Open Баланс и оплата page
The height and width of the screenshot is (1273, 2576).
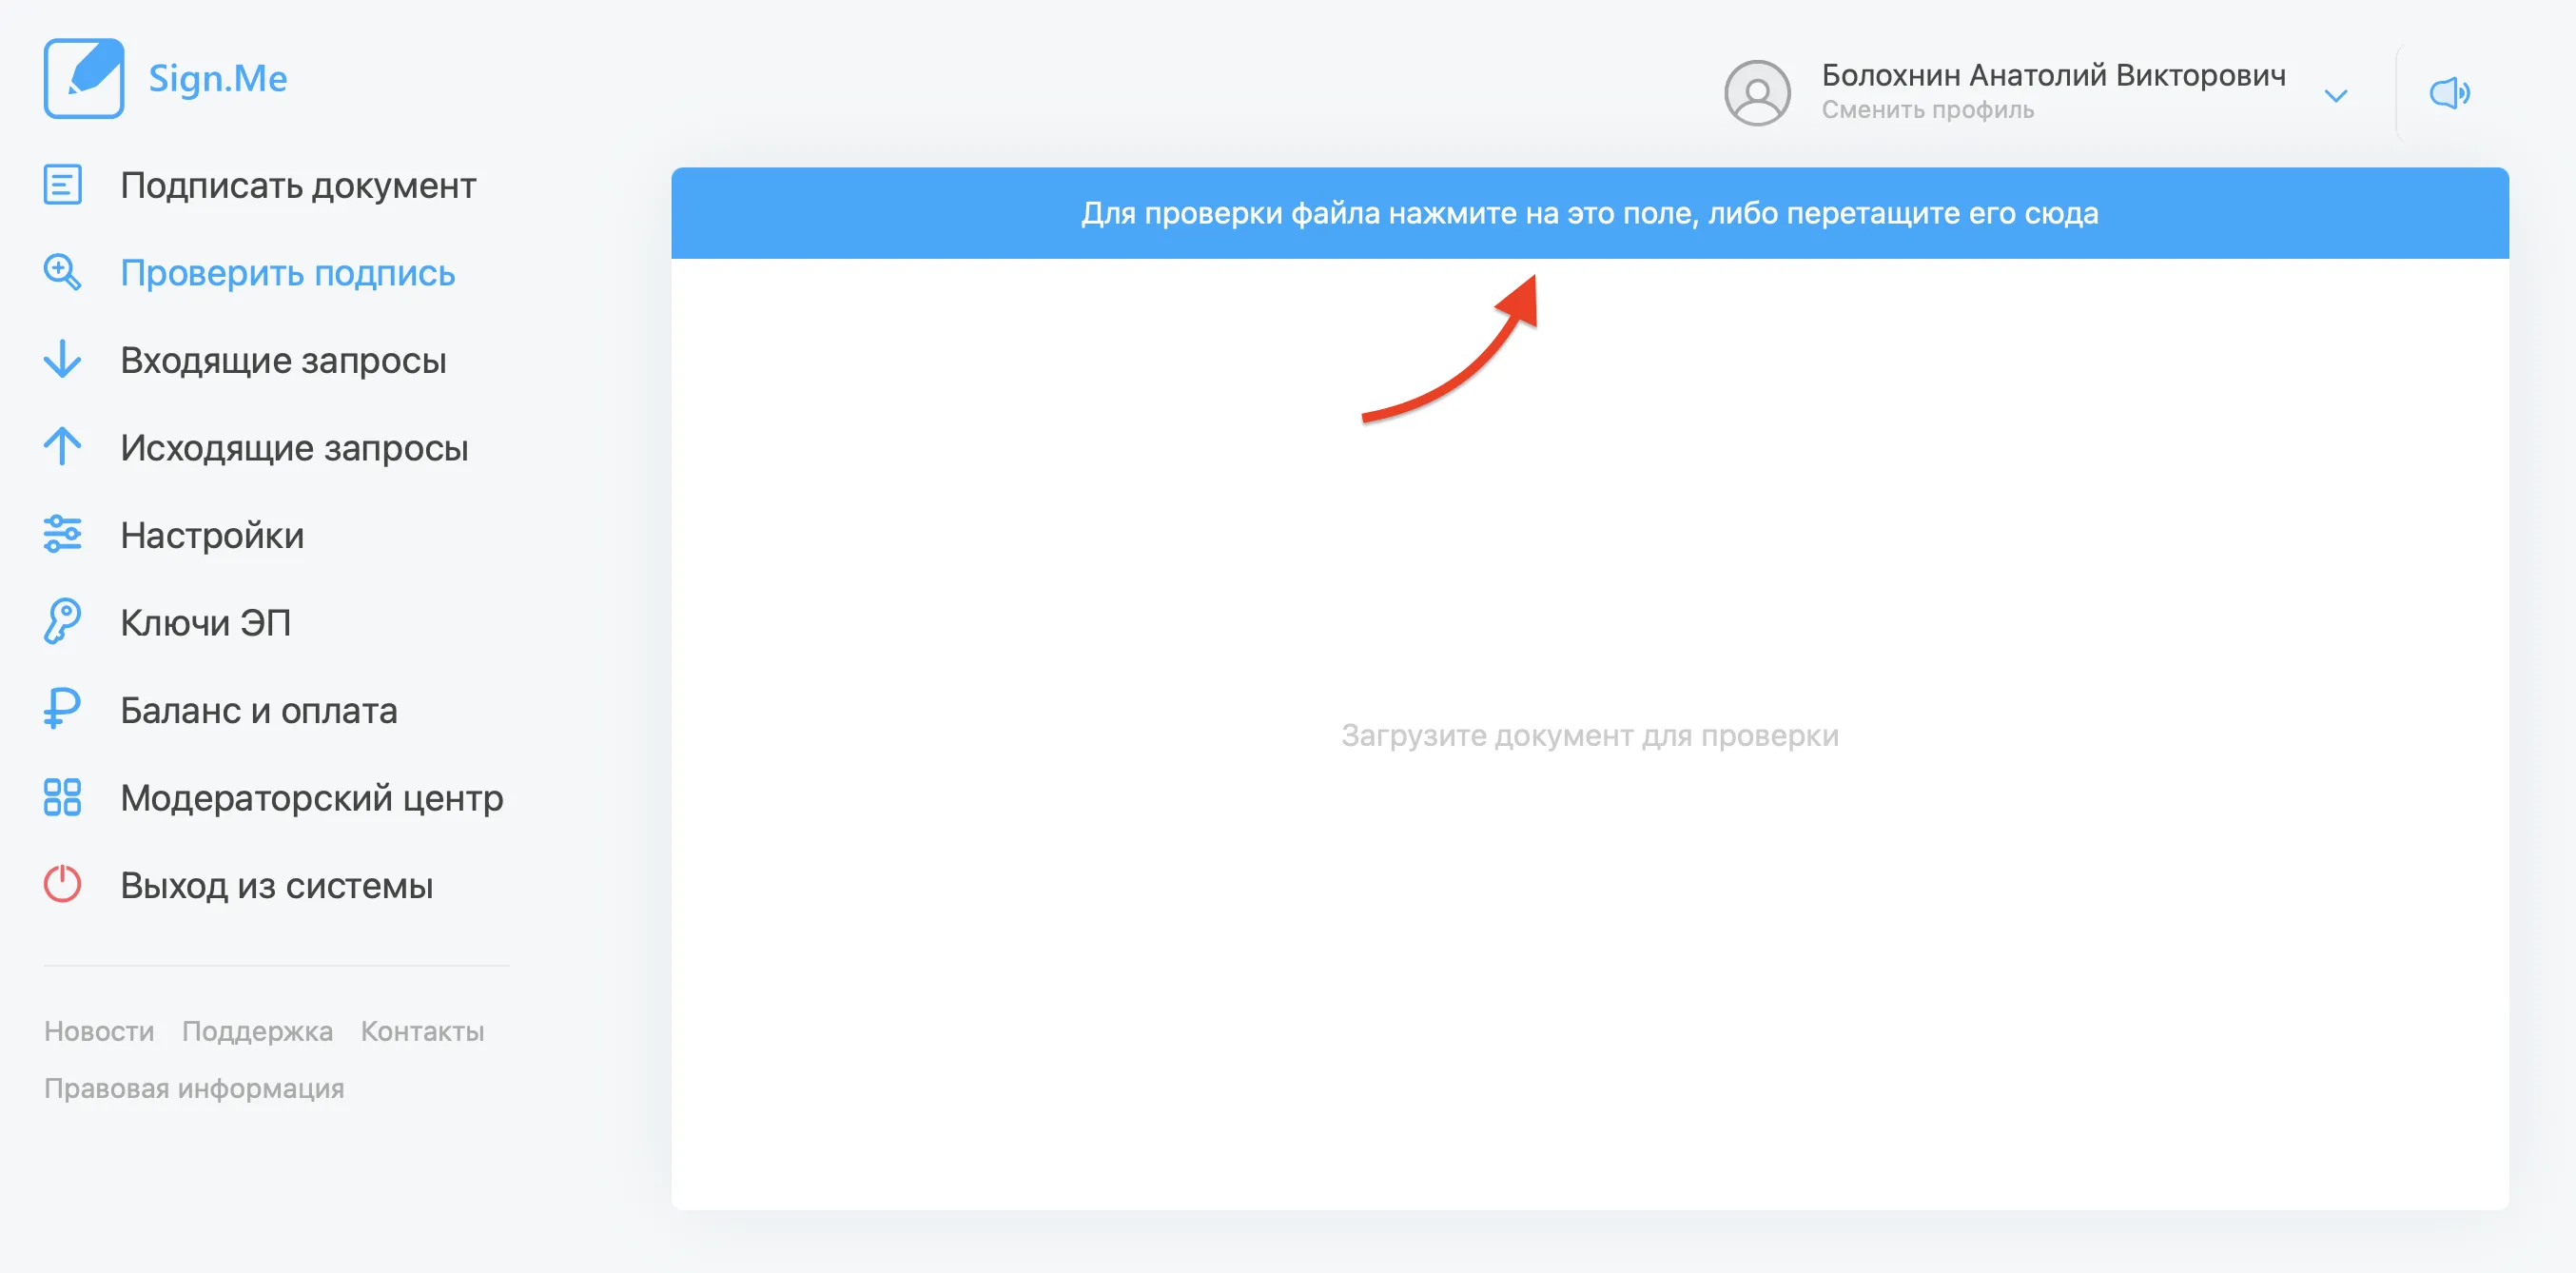259,710
